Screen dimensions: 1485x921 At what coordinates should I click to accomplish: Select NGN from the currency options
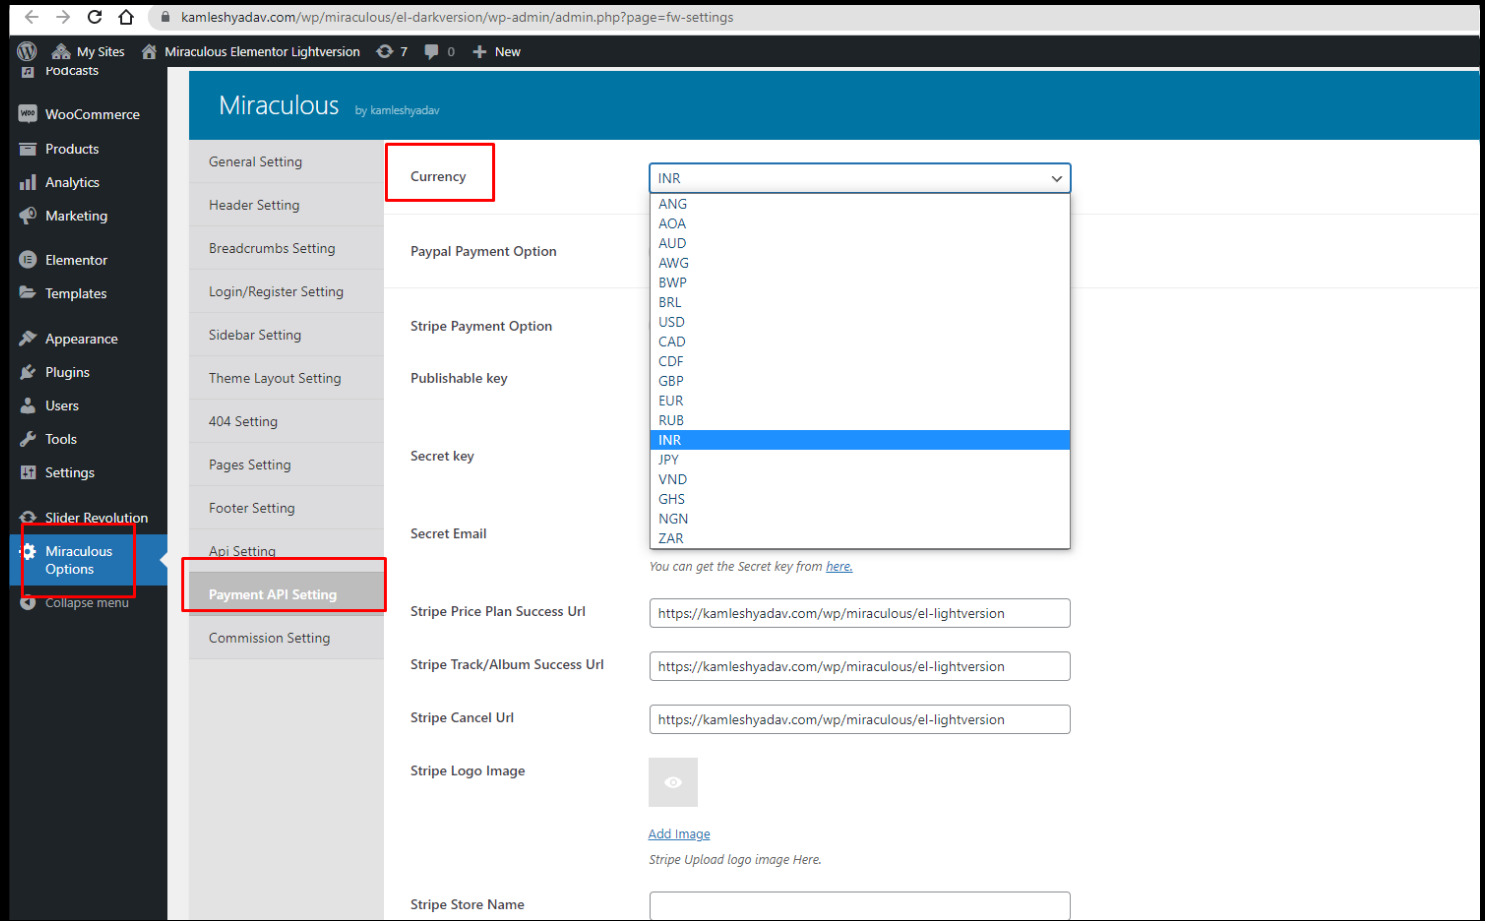860,519
